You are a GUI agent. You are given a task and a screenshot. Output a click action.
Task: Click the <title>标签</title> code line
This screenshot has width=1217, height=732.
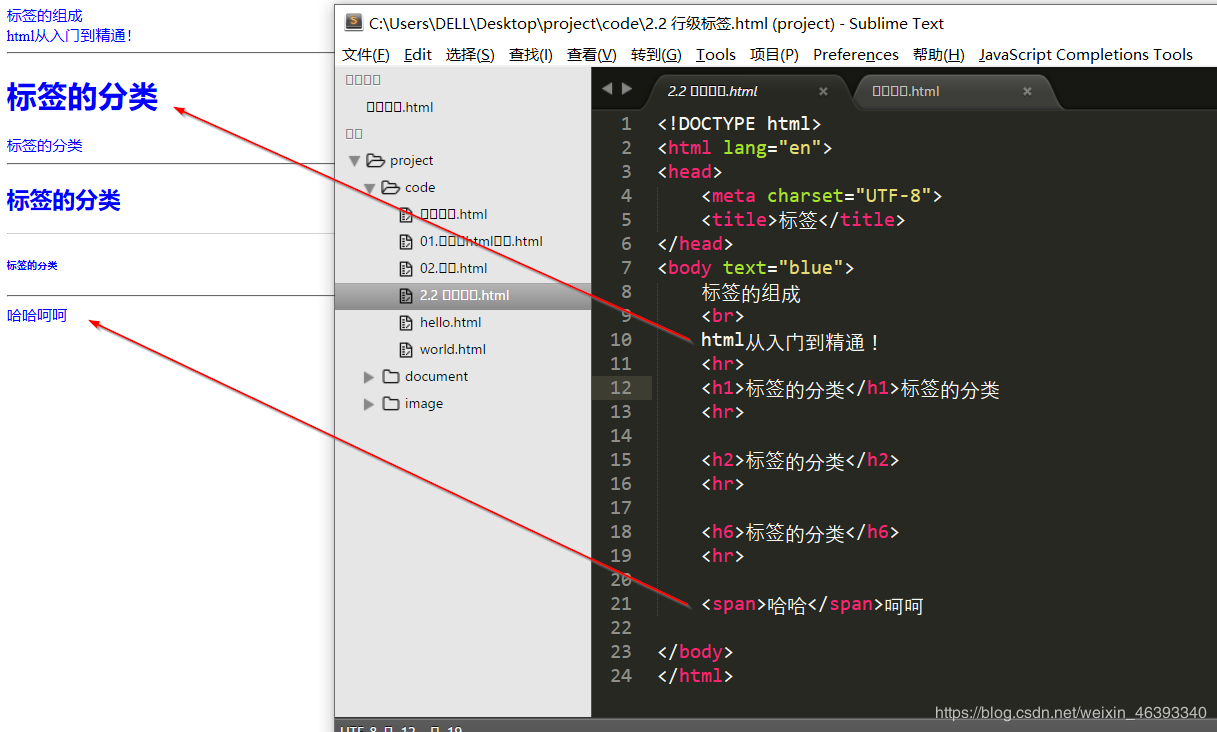click(x=803, y=220)
